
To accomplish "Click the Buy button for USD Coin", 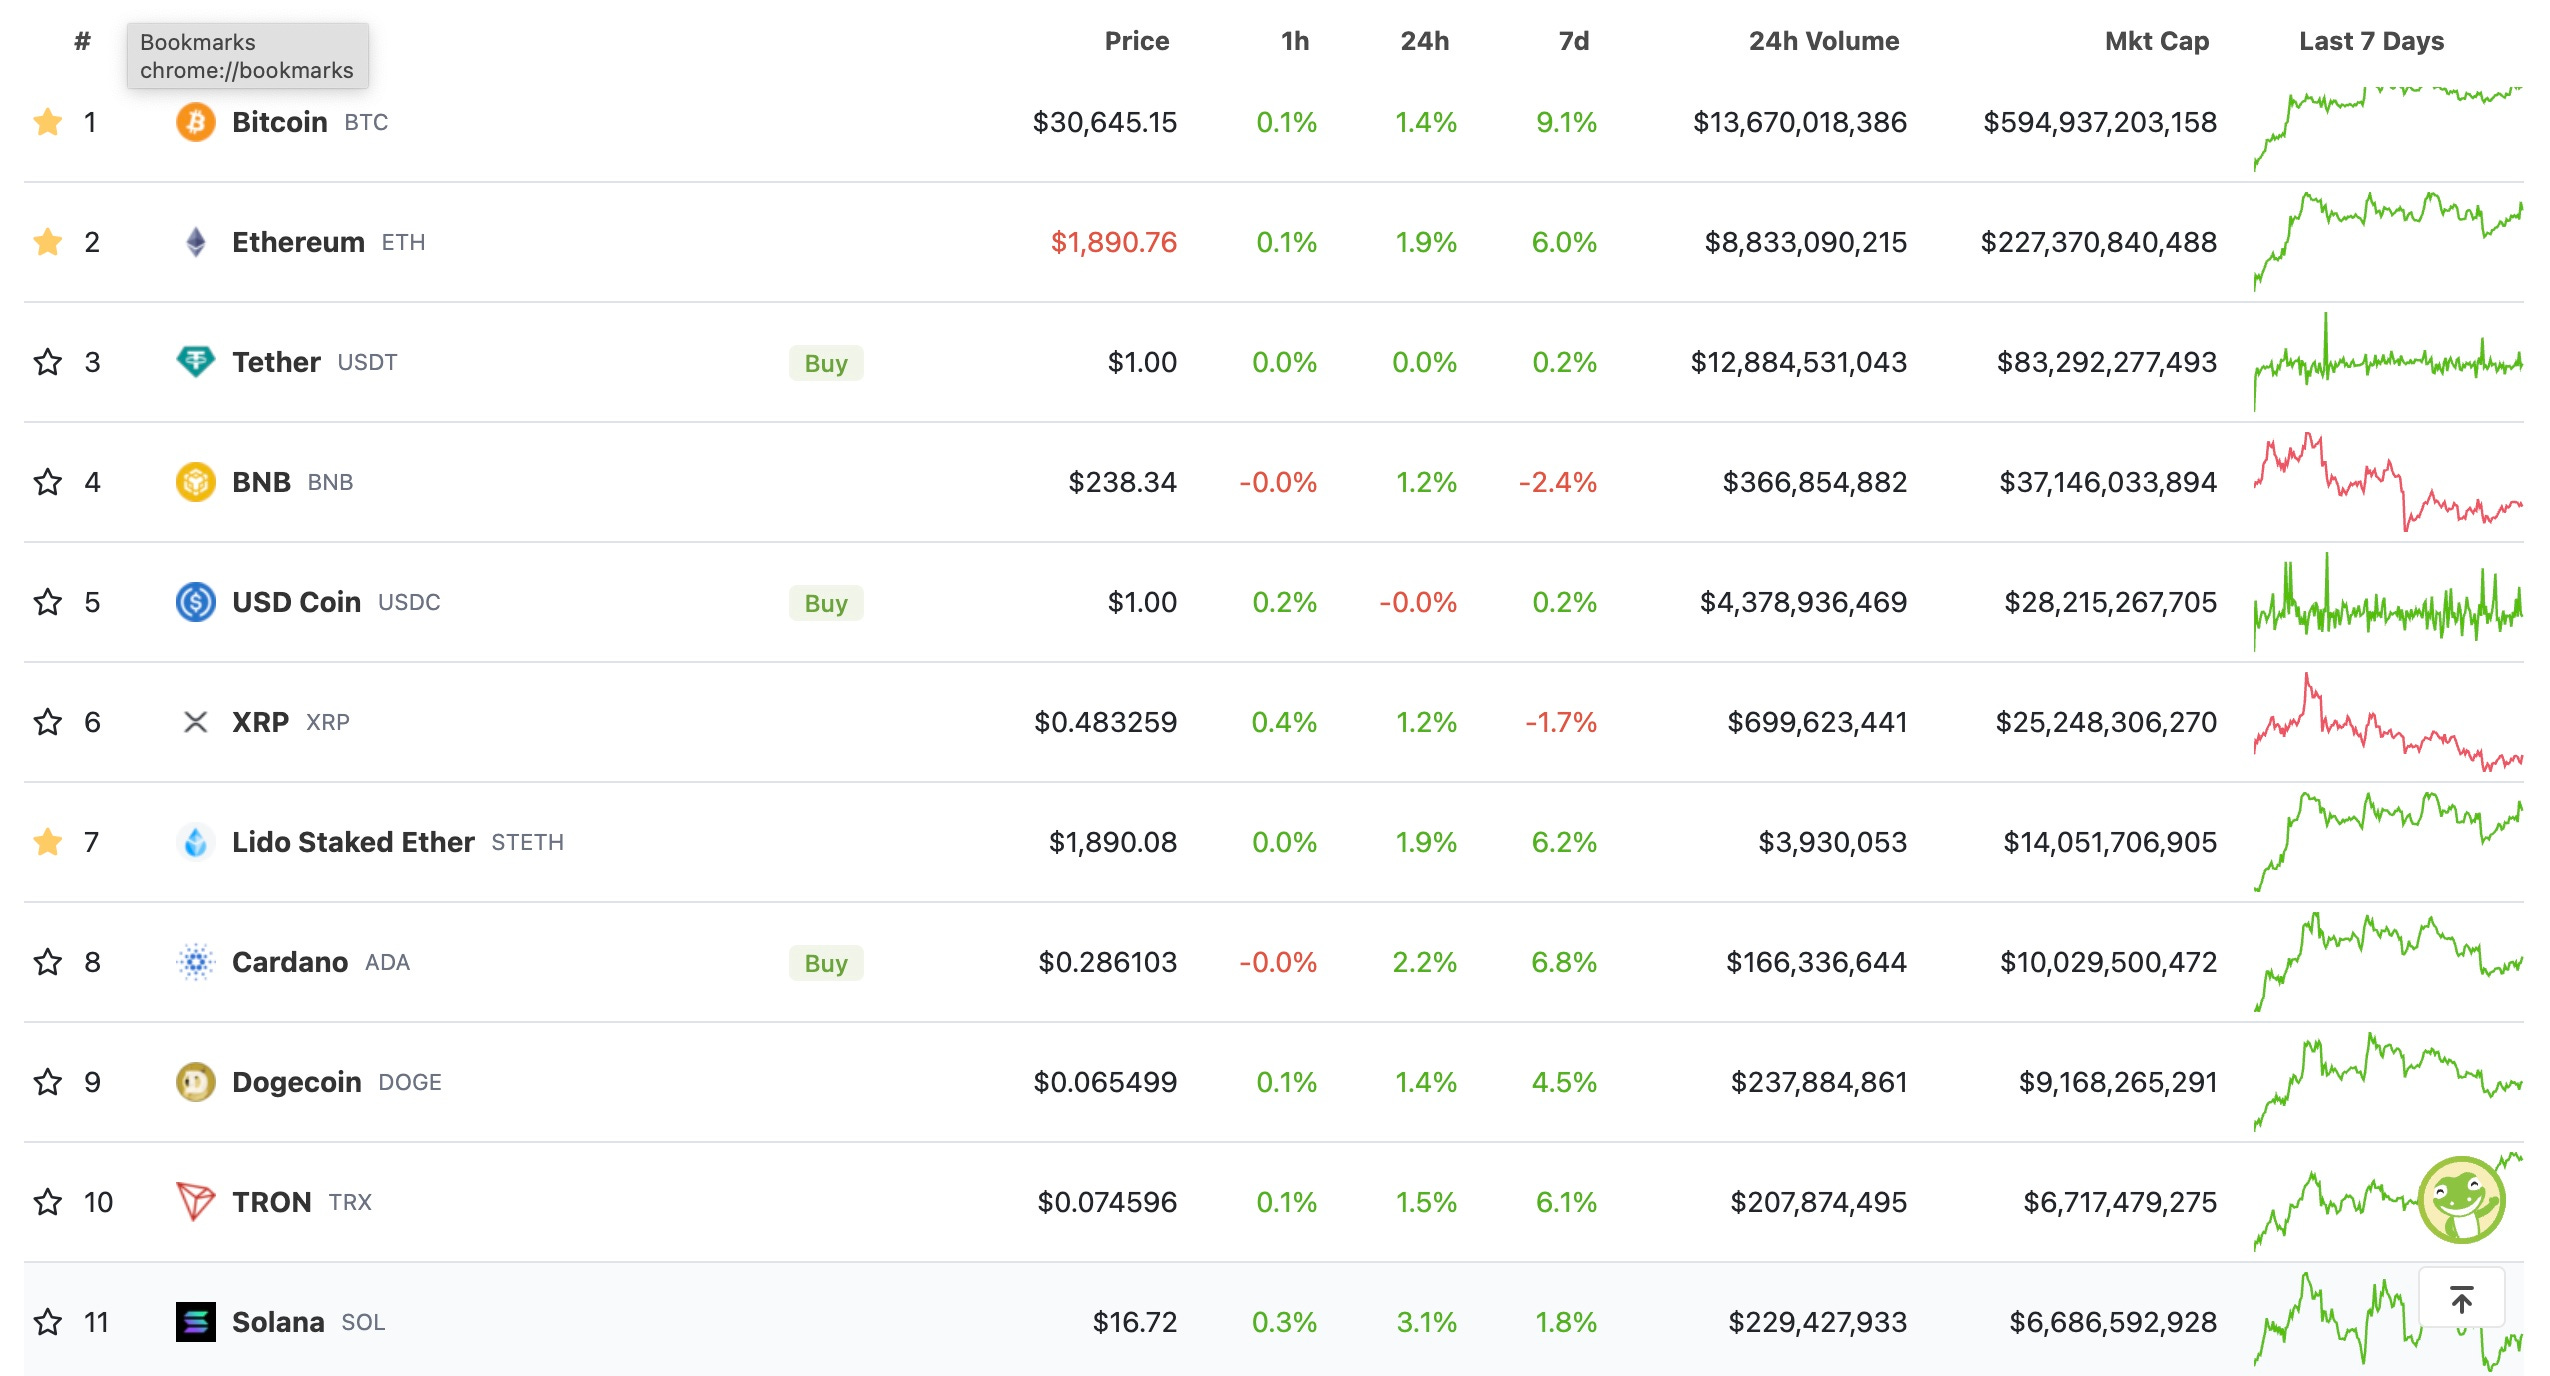I will [826, 603].
